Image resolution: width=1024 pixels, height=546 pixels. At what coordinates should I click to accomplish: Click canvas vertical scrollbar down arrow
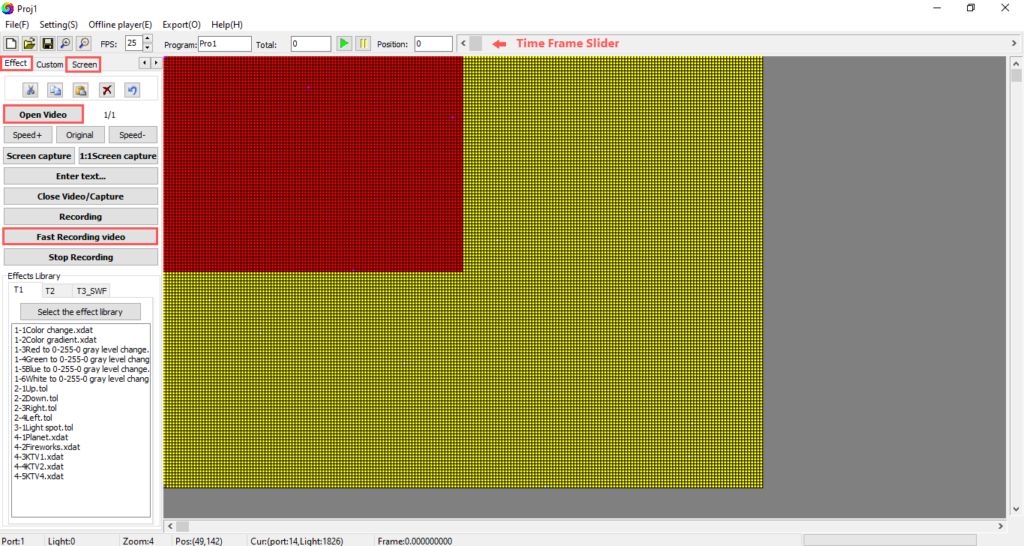pyautogui.click(x=1016, y=509)
